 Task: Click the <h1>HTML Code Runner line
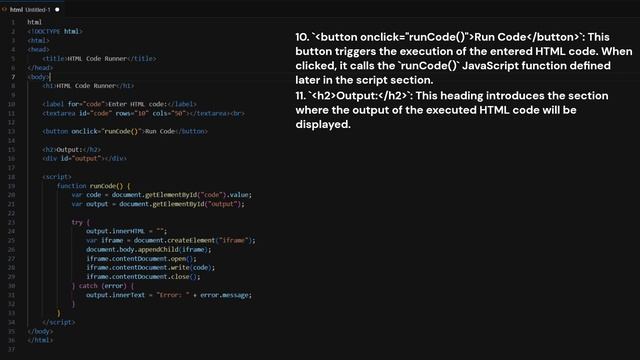pyautogui.click(x=88, y=86)
